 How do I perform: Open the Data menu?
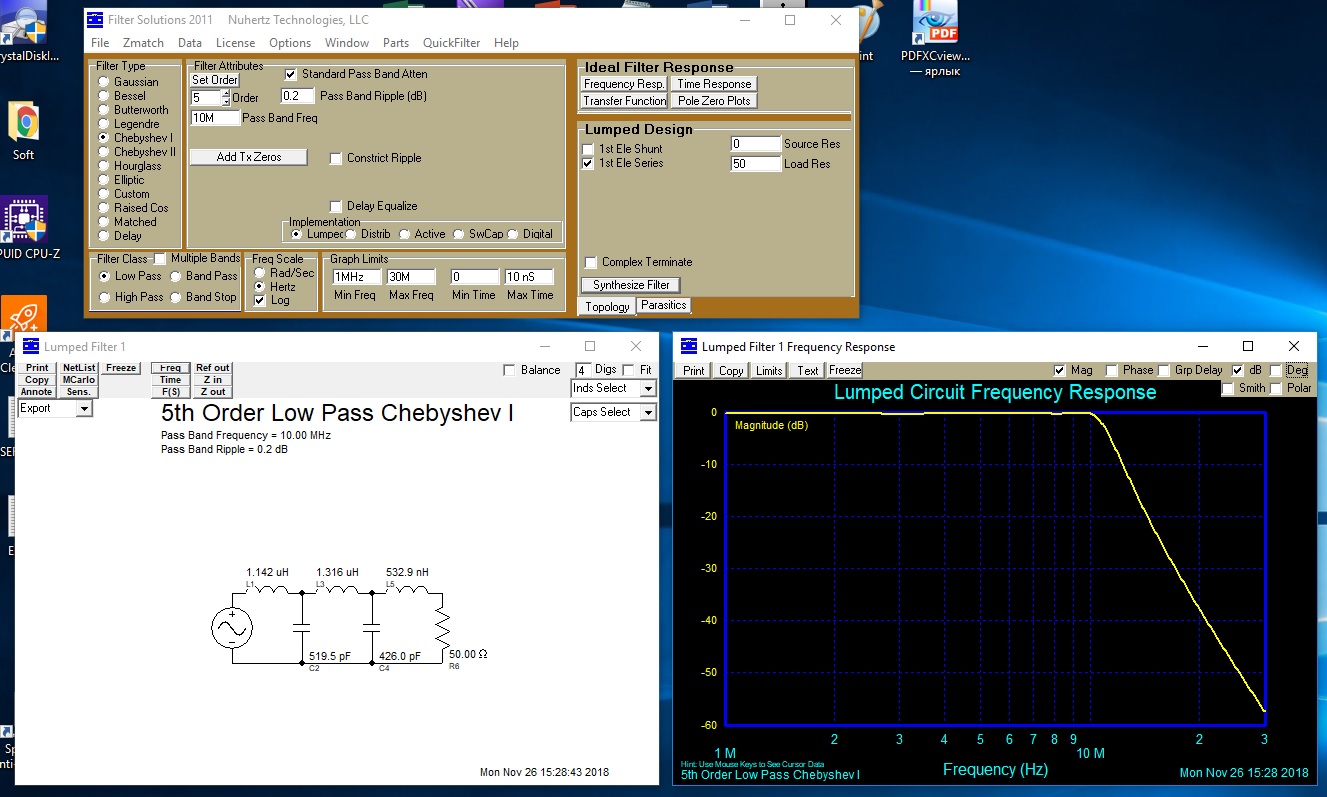pyautogui.click(x=190, y=43)
